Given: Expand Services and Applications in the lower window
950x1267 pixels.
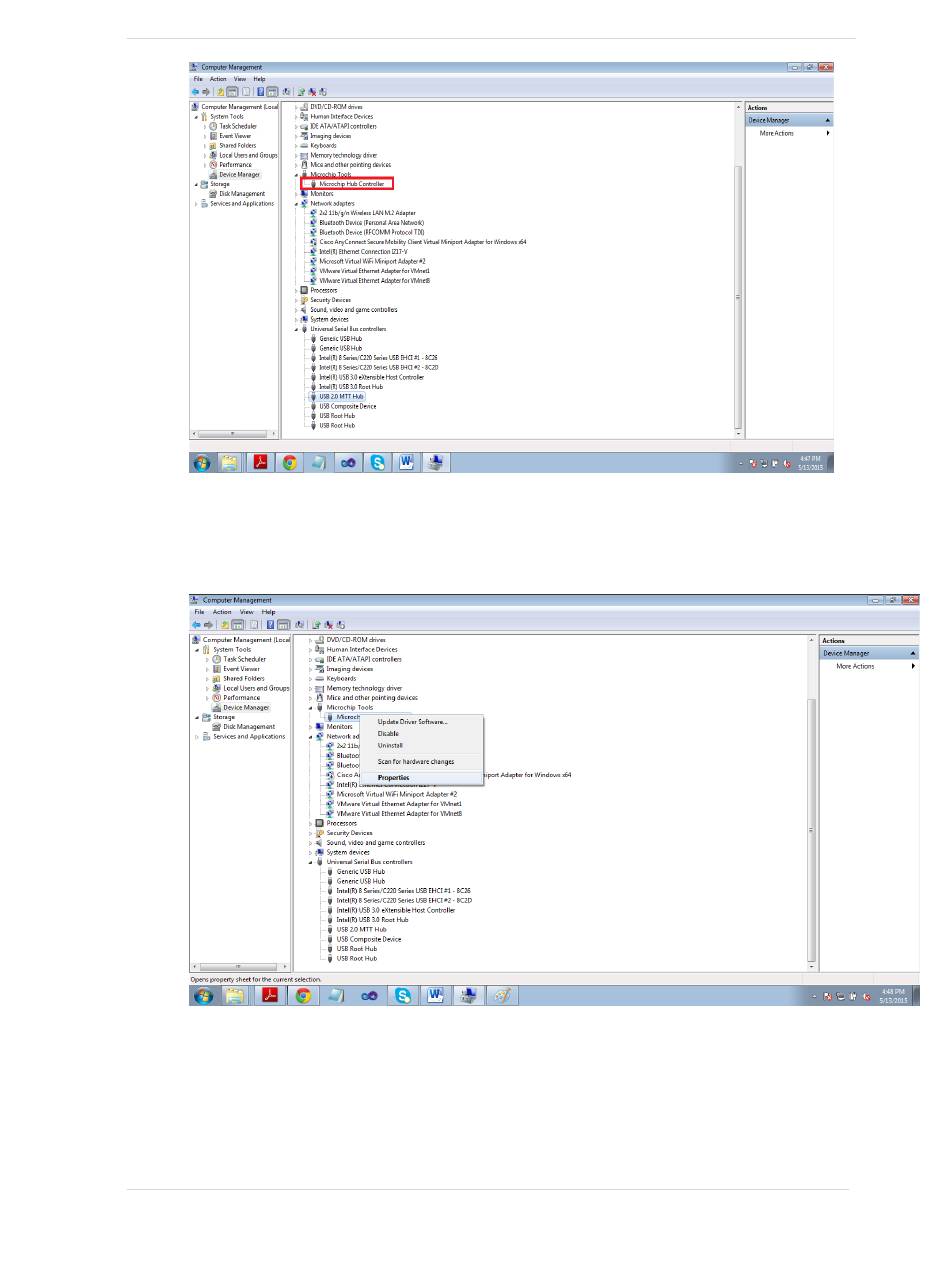Looking at the screenshot, I should (198, 737).
